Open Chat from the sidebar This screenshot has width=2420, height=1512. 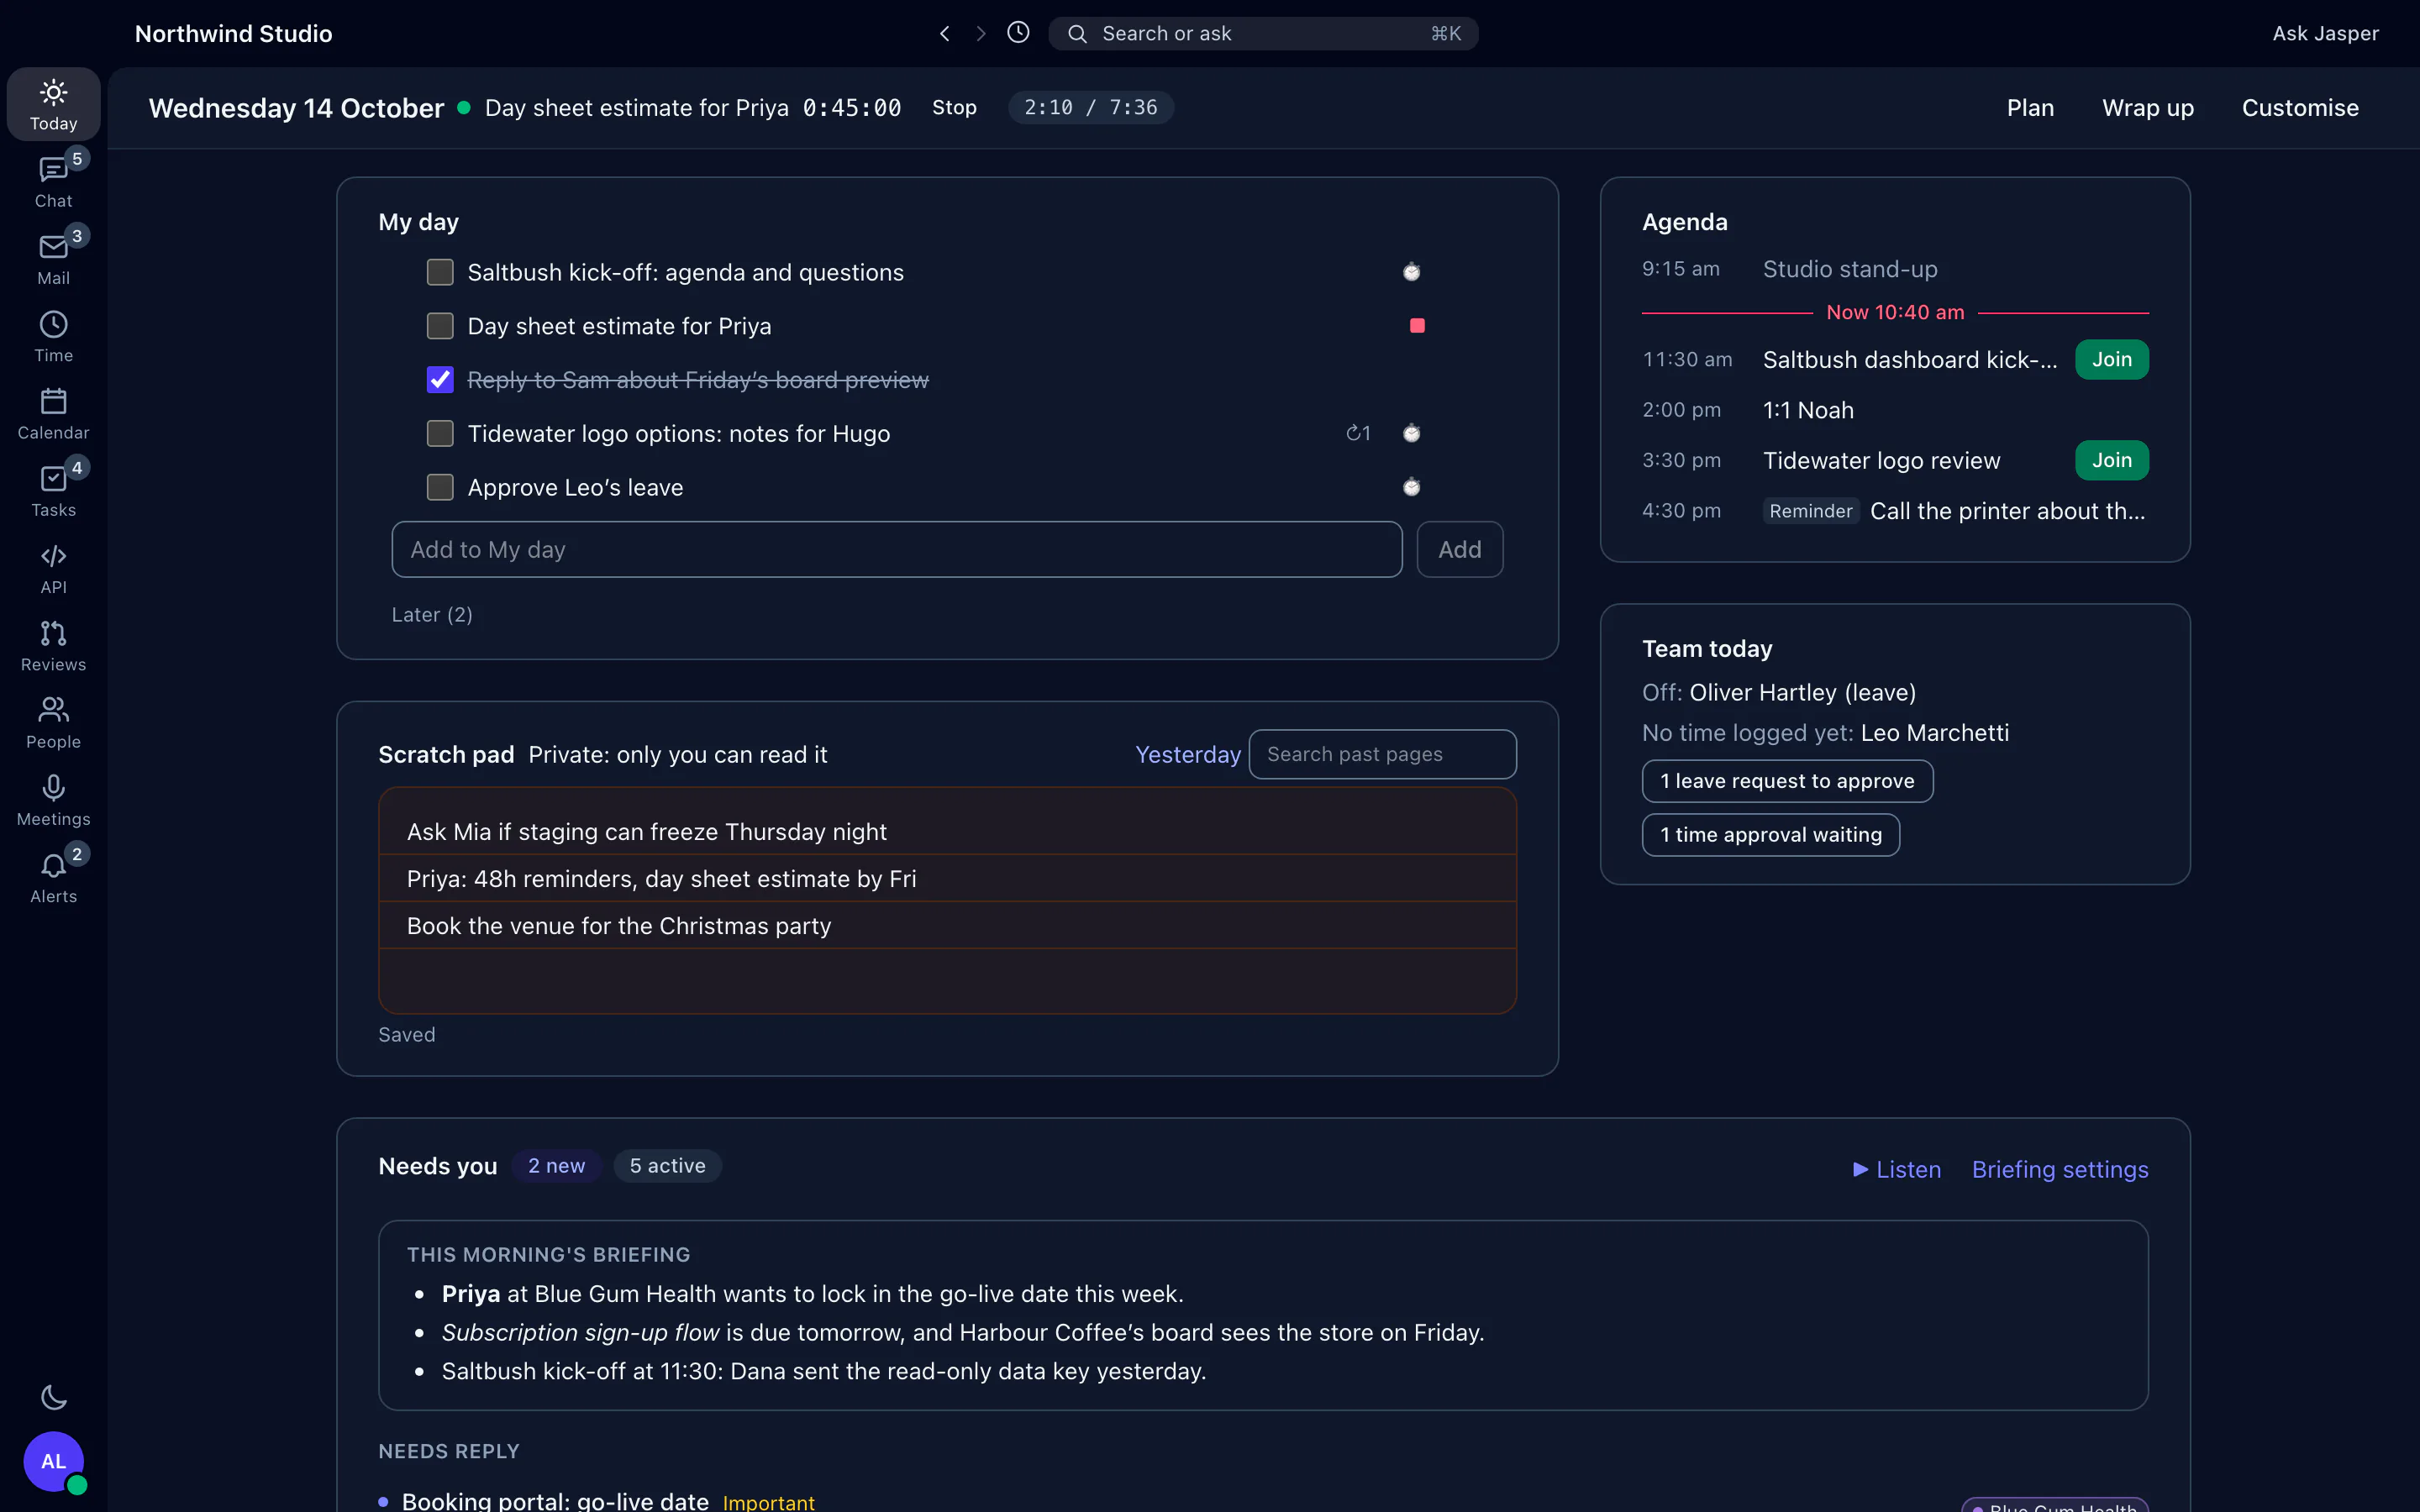tap(53, 181)
